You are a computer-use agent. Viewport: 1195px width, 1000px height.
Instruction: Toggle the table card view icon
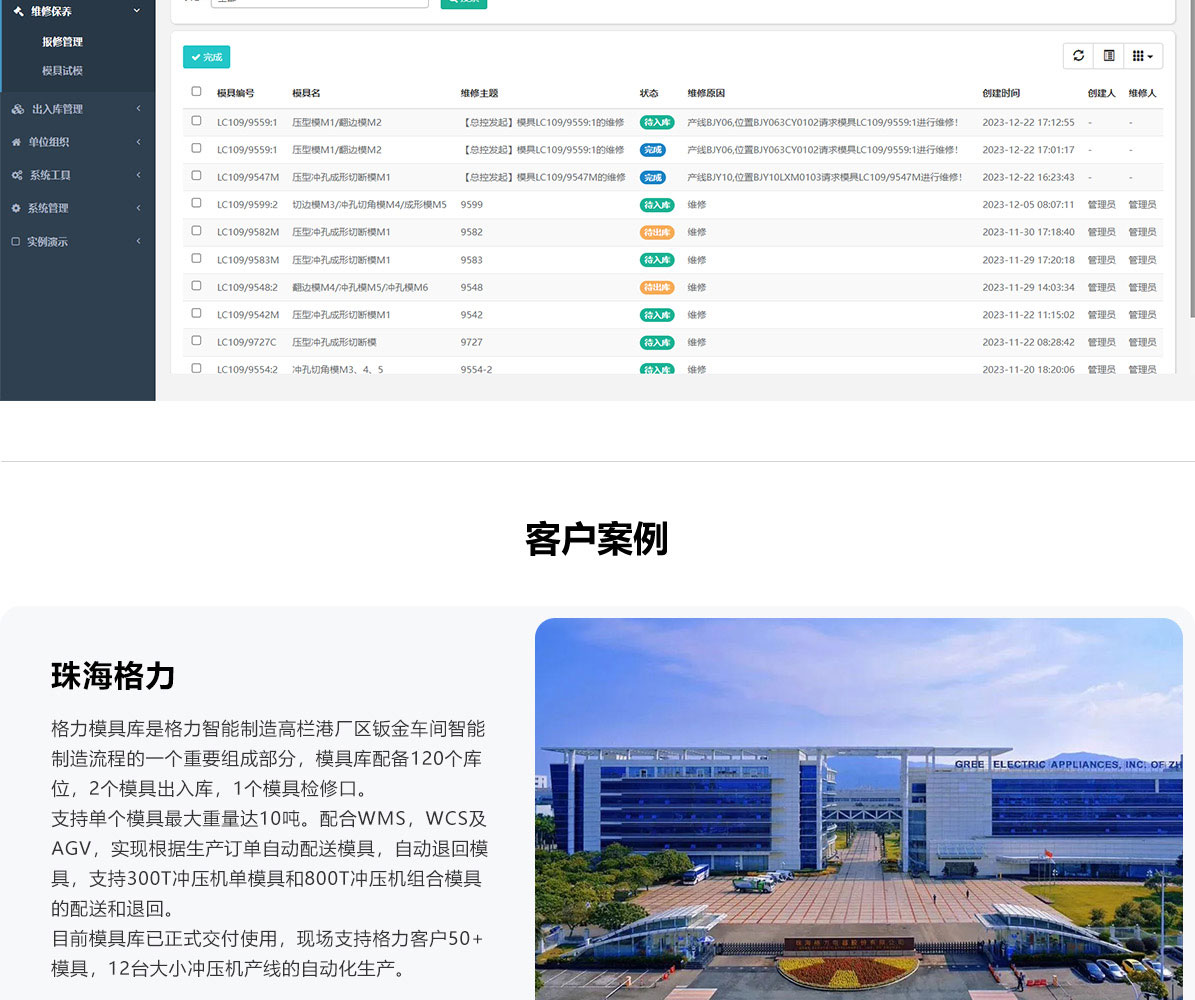(1109, 56)
